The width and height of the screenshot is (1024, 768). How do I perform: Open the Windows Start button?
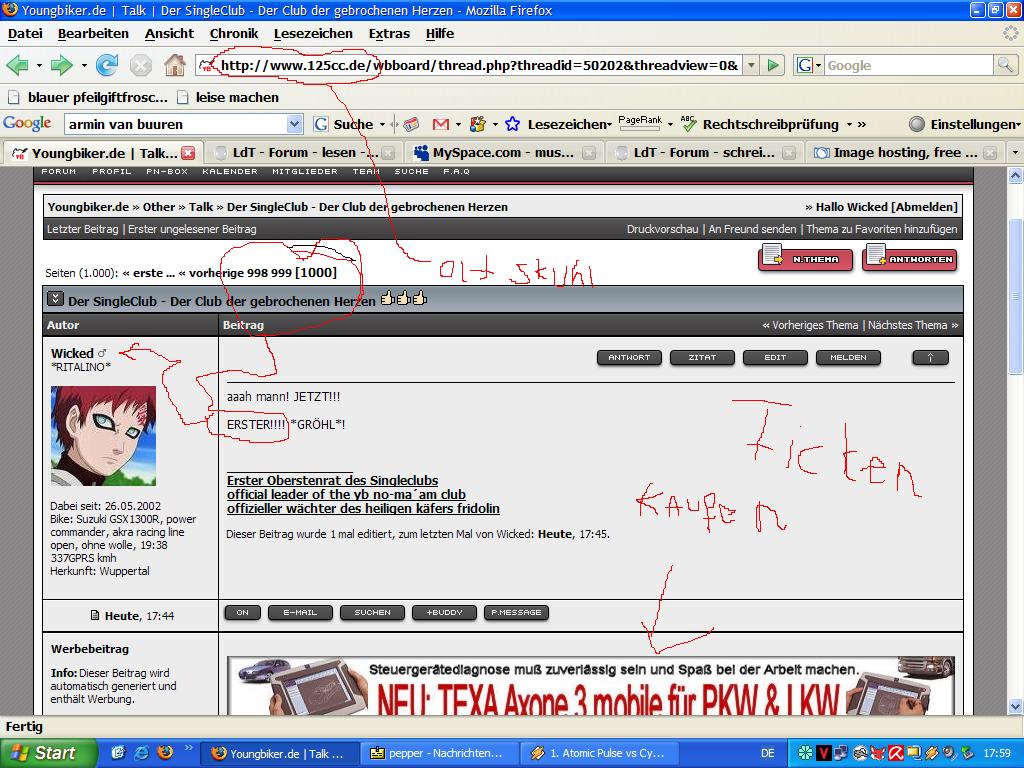coord(48,753)
